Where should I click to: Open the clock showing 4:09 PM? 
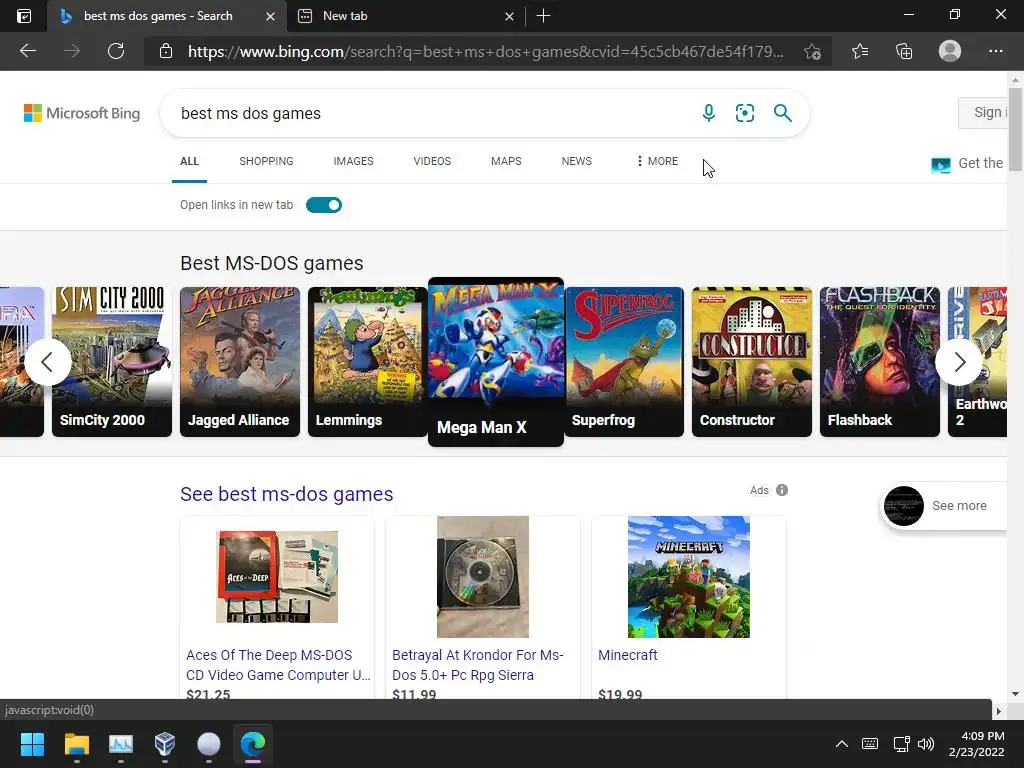[x=976, y=744]
